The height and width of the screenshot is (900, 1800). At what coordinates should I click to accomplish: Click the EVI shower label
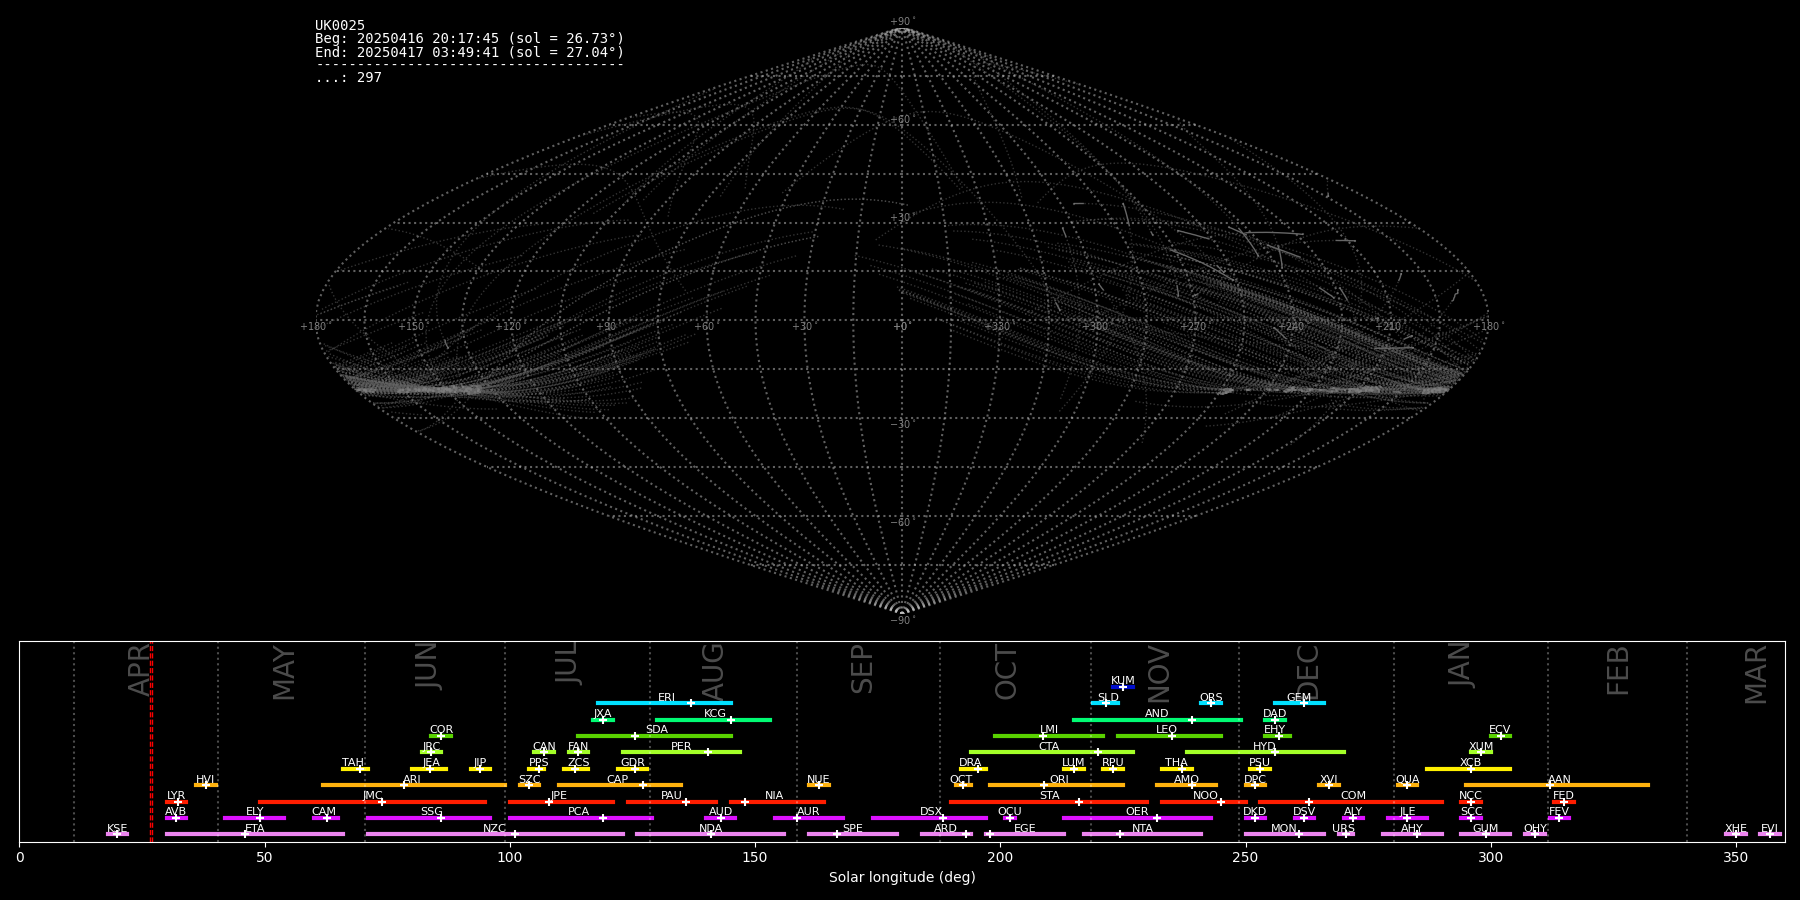(1770, 829)
